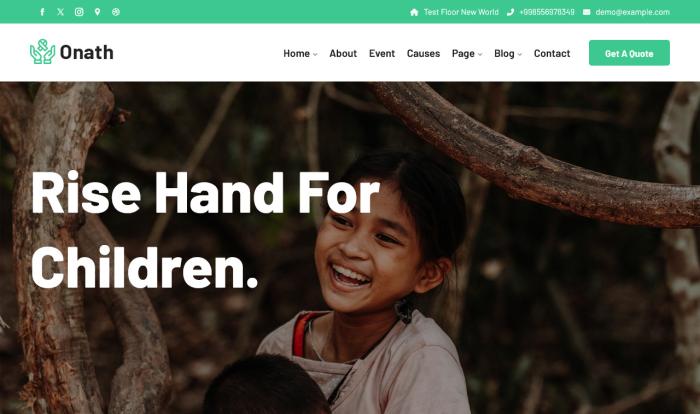
Task: Expand the Home menu chevron
Action: (x=315, y=54)
